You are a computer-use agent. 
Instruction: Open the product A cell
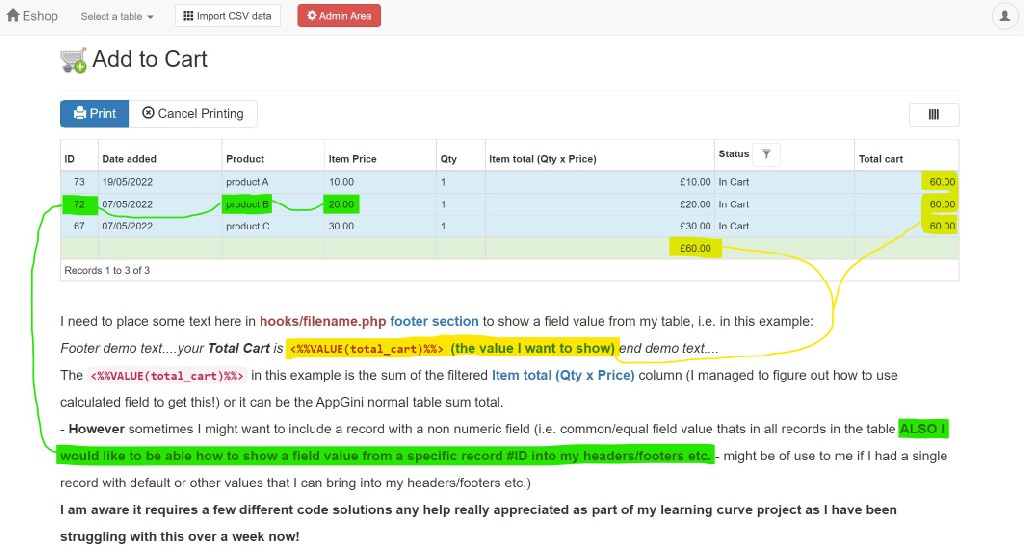(247, 182)
